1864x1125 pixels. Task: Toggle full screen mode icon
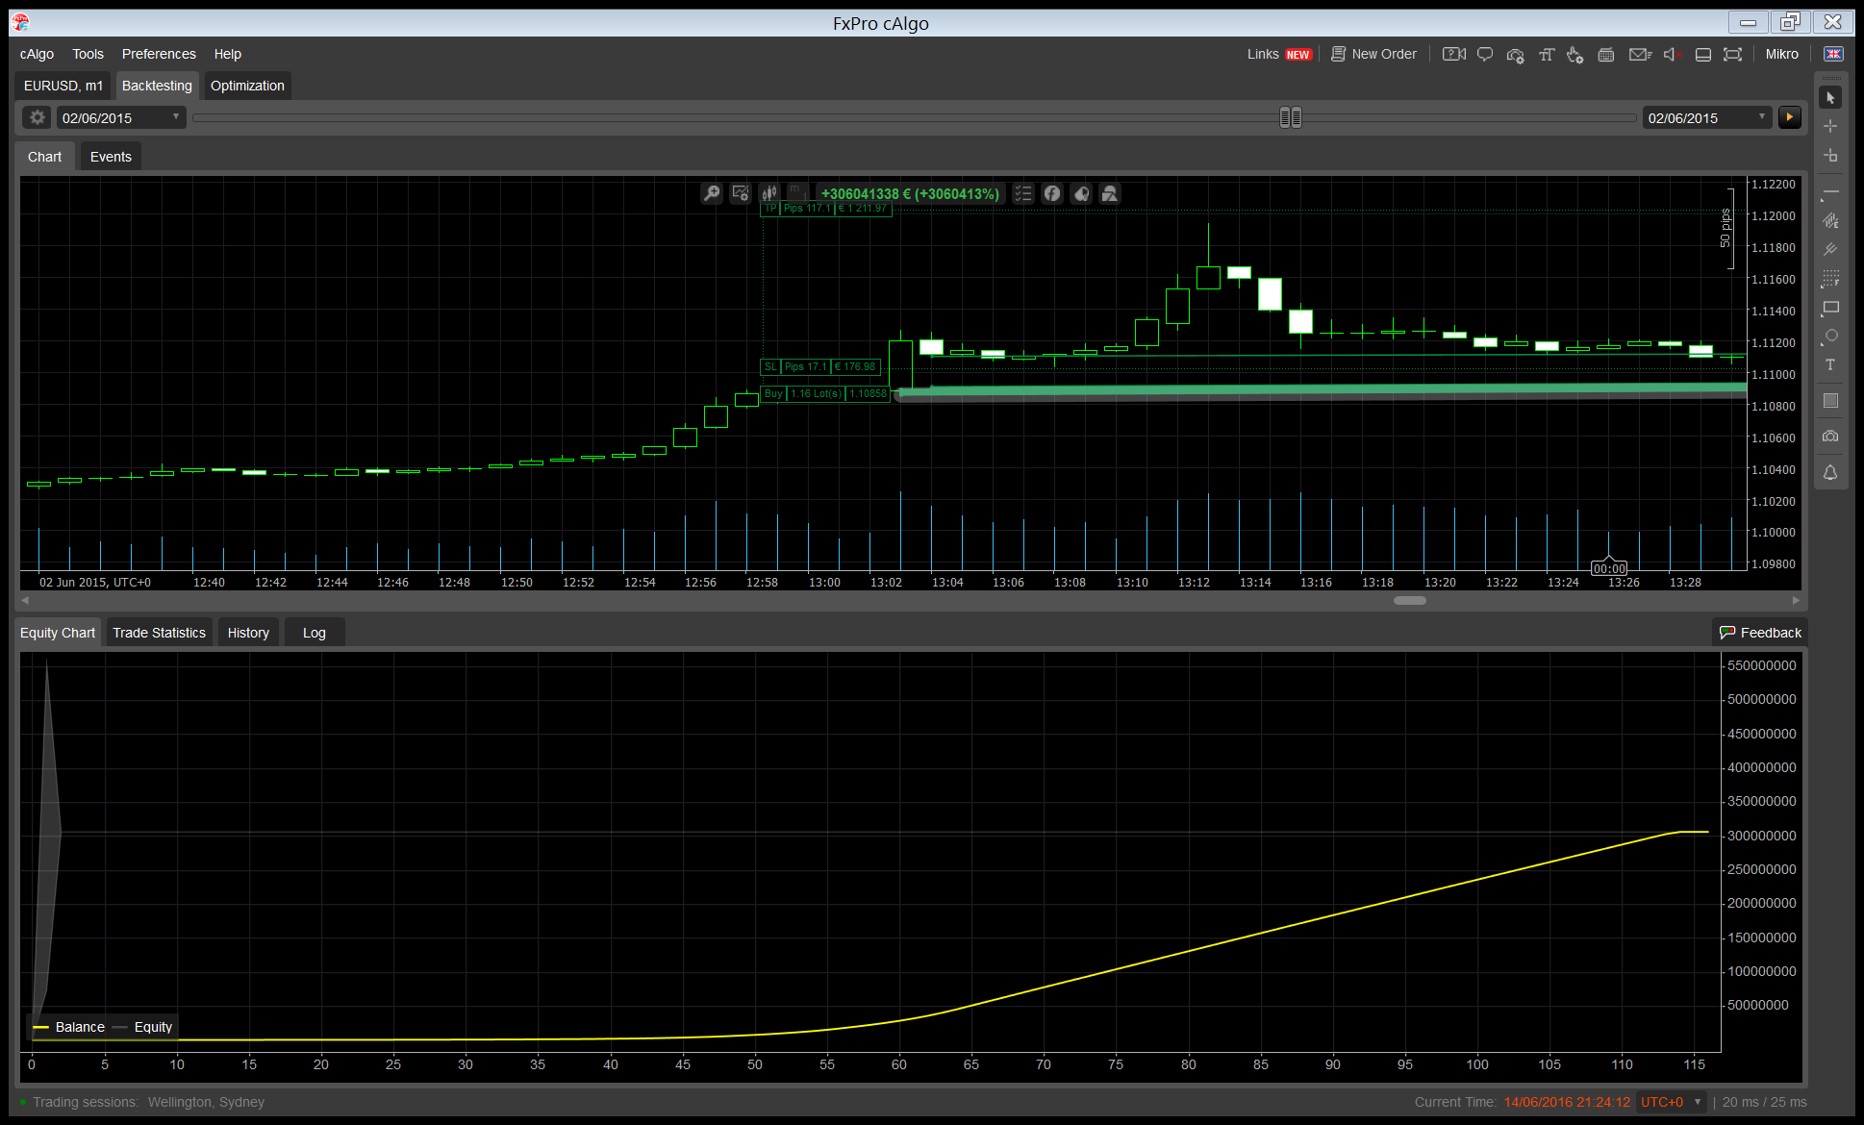pos(1733,54)
